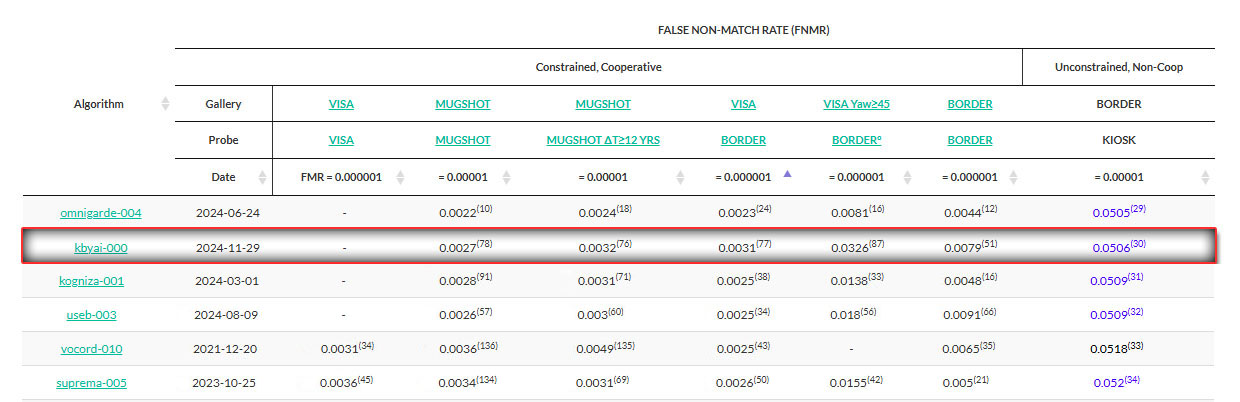The height and width of the screenshot is (402, 1240).
Task: Open the kogniza-001 algorithm link
Action: tap(91, 281)
